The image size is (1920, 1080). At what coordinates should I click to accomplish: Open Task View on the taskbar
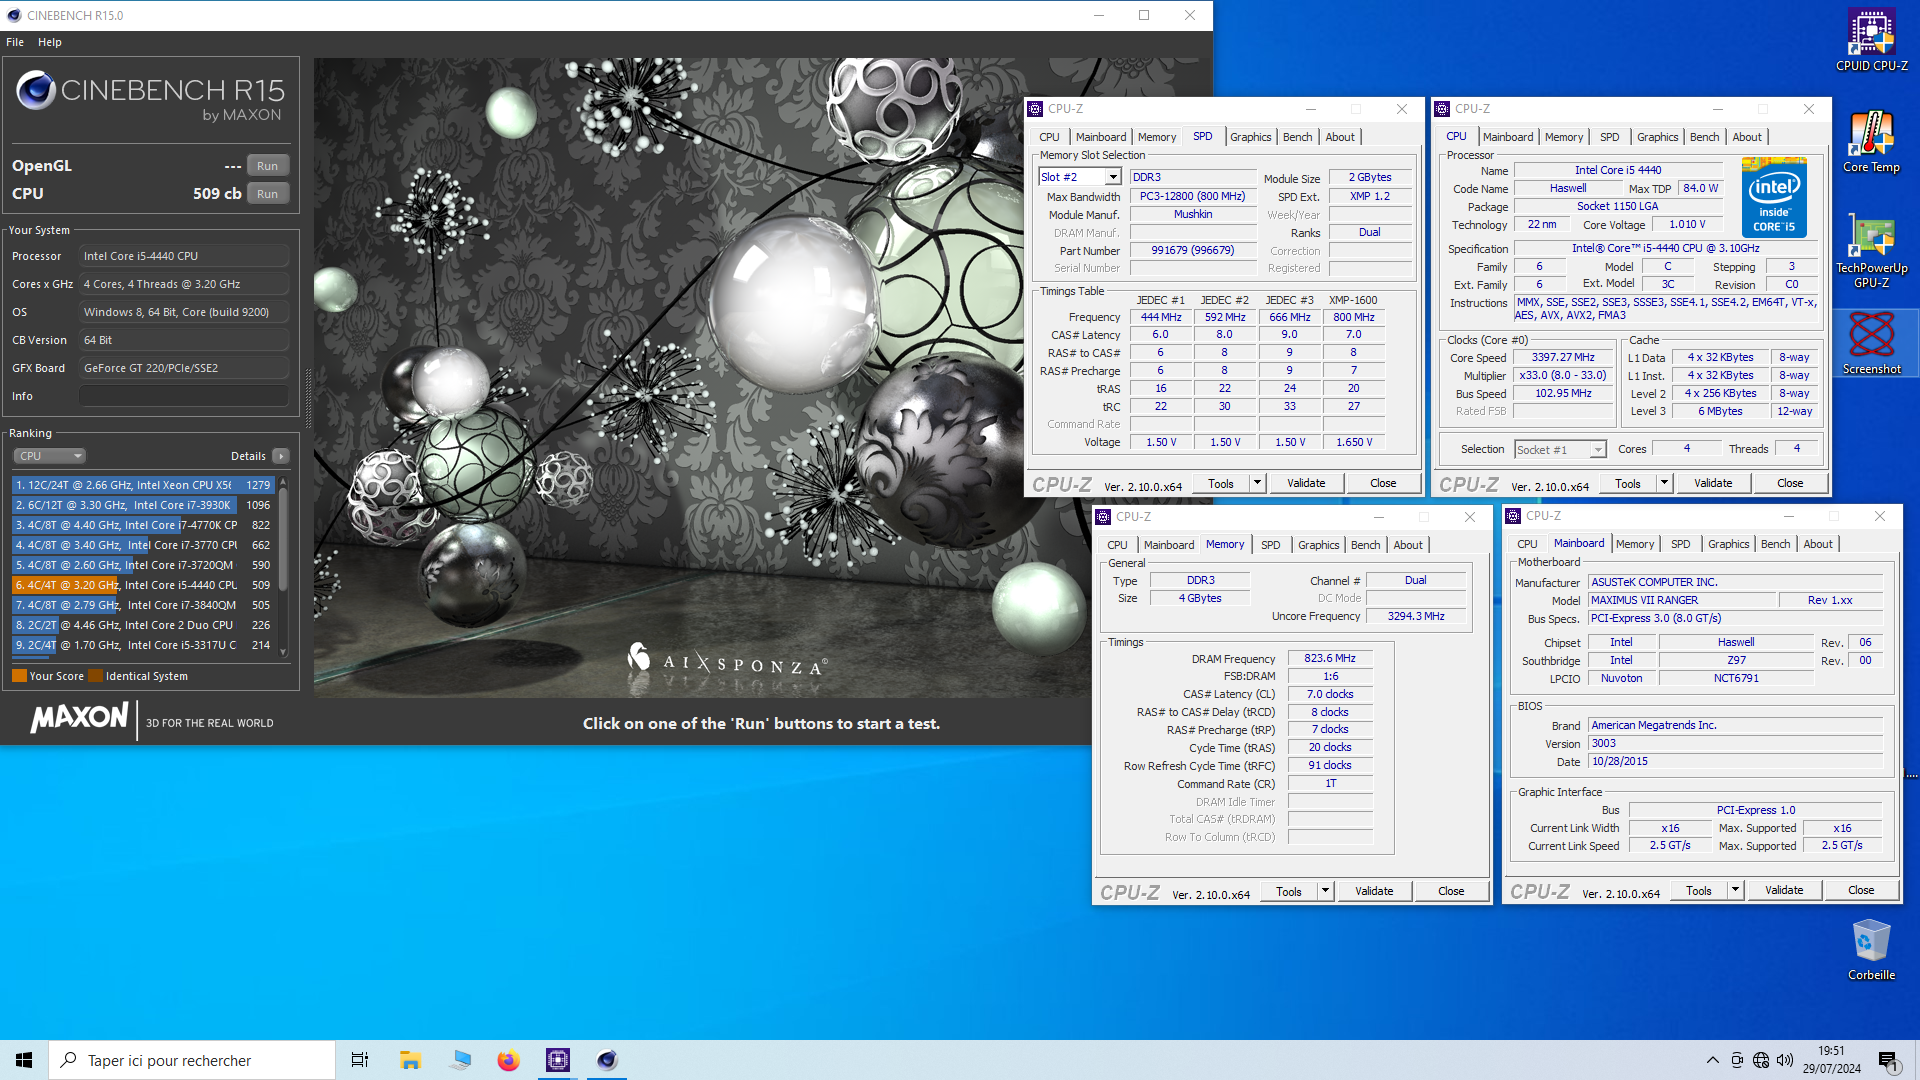pyautogui.click(x=360, y=1060)
